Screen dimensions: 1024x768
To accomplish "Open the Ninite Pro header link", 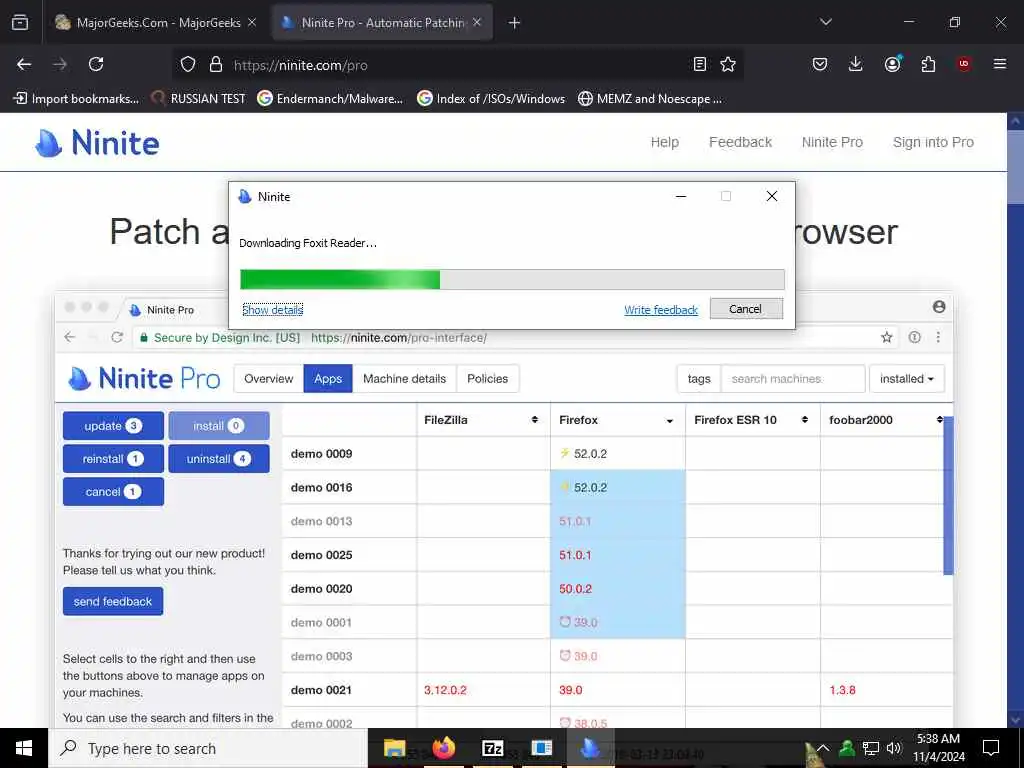I will click(832, 142).
